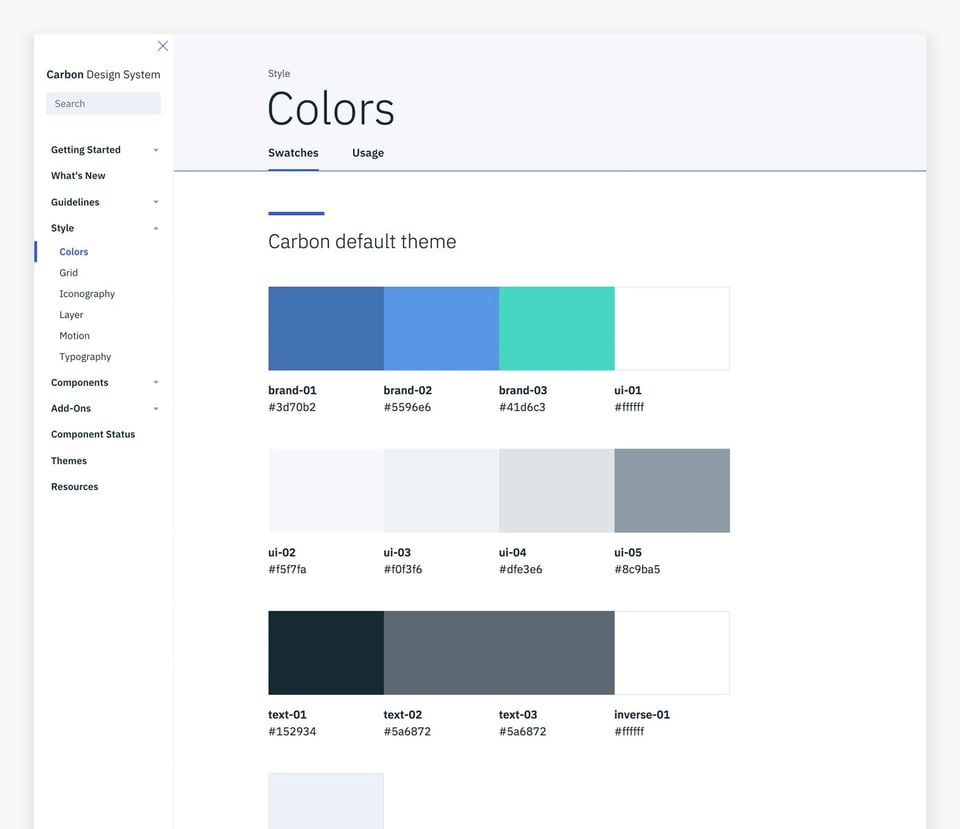Image resolution: width=960 pixels, height=829 pixels.
Task: Click the Search input field
Action: tap(103, 103)
